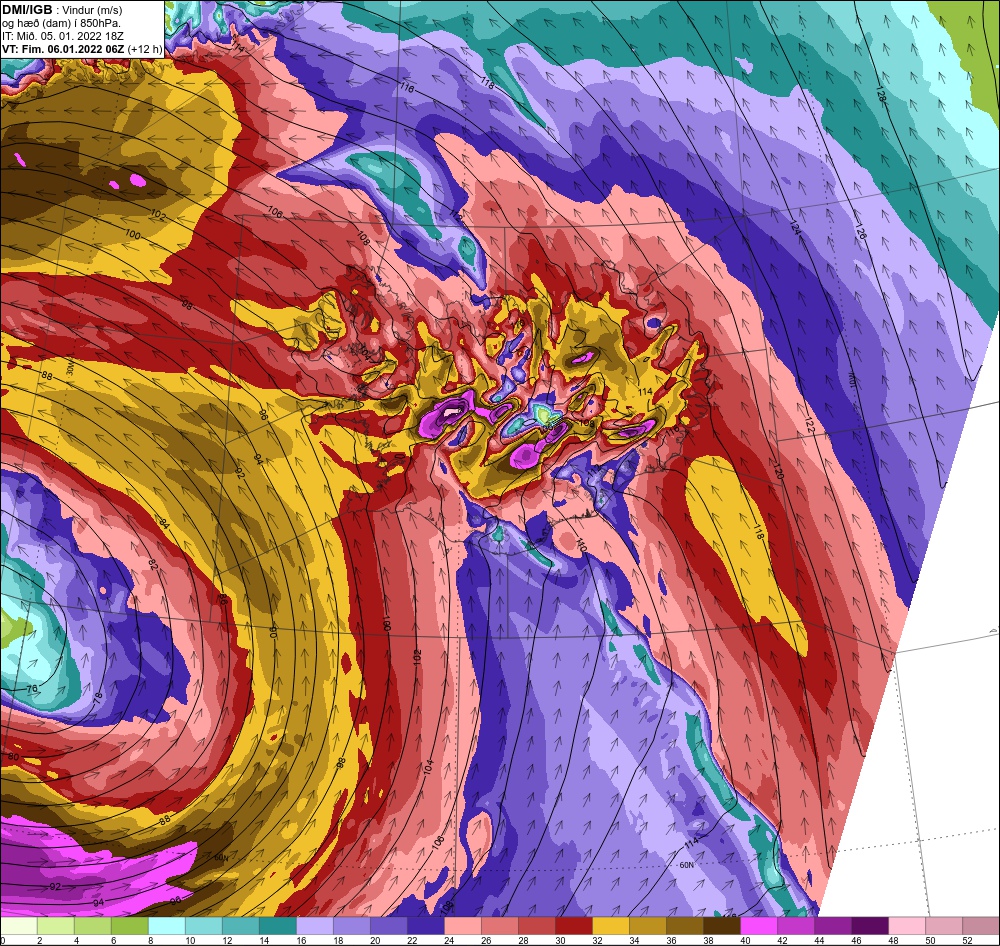
Task: Click the '76' contour label near the low
Action: [32, 690]
